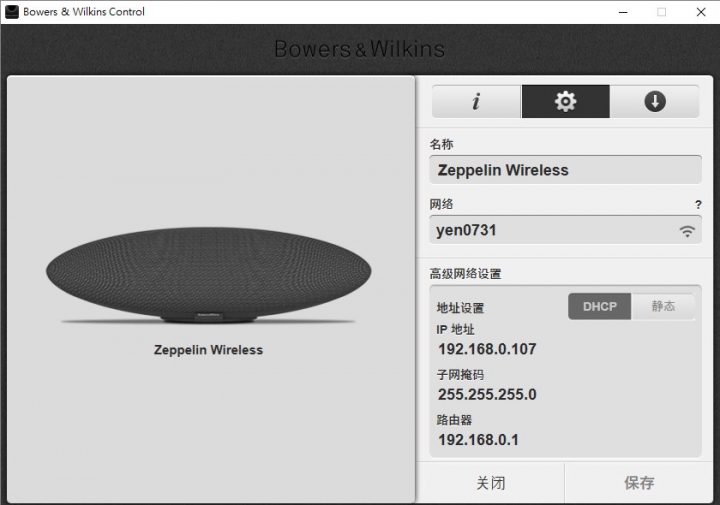Open the firmware download arrow tab
This screenshot has width=720, height=505.
pos(655,101)
